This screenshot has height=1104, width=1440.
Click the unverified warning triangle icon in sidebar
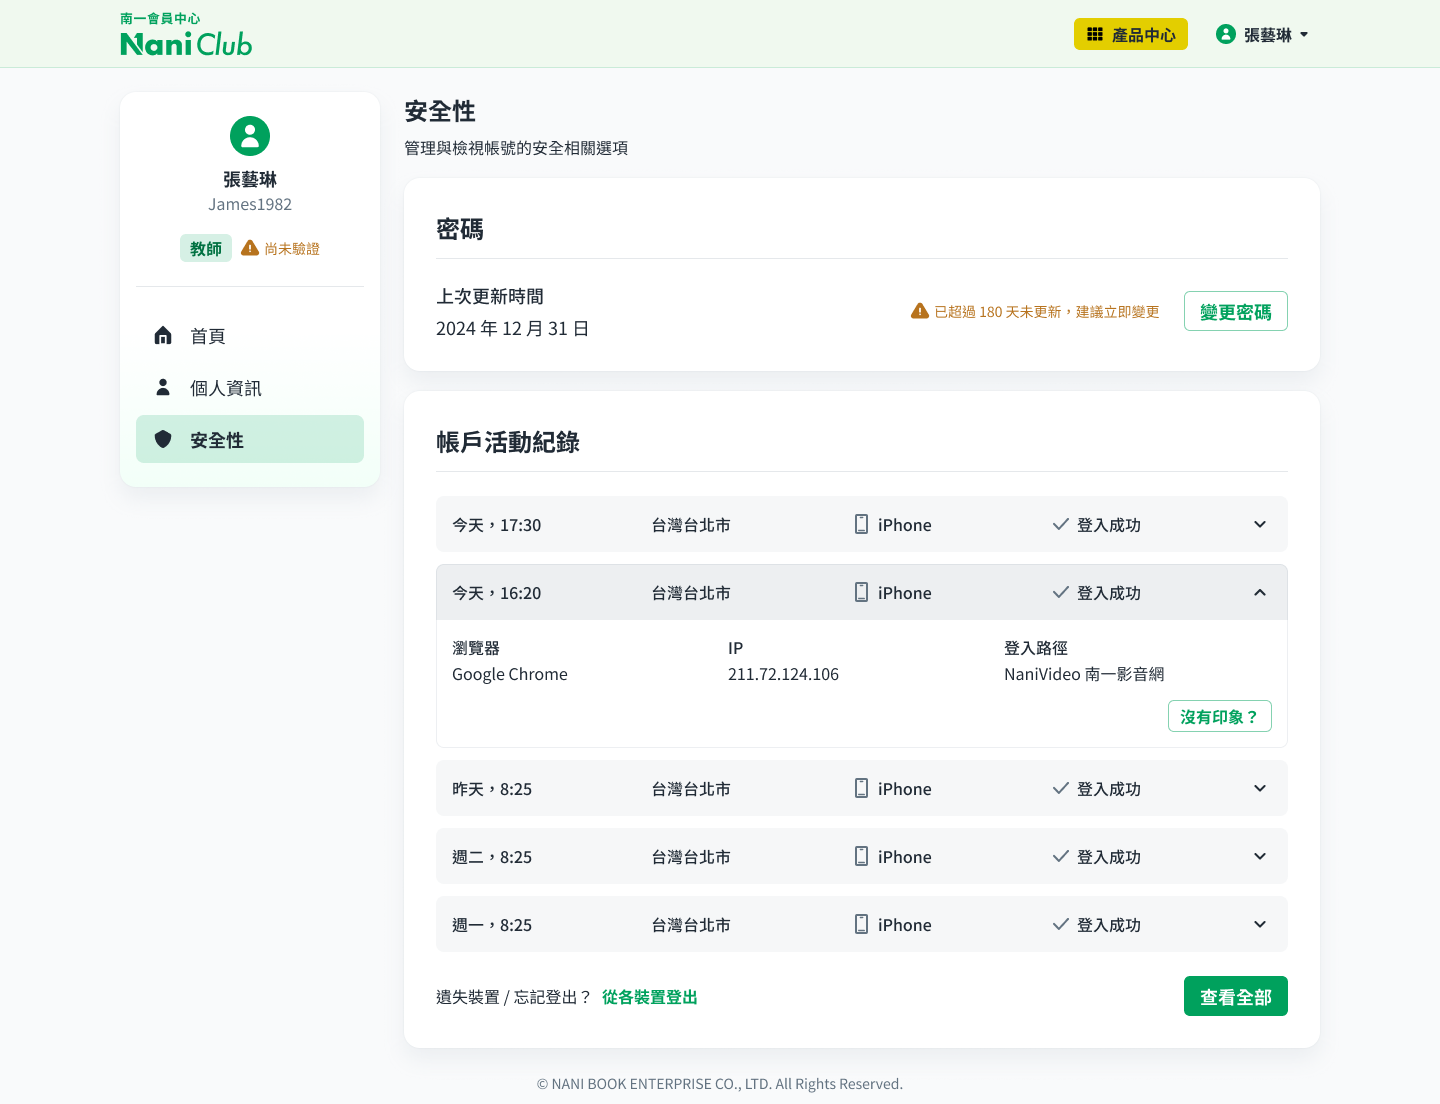250,248
